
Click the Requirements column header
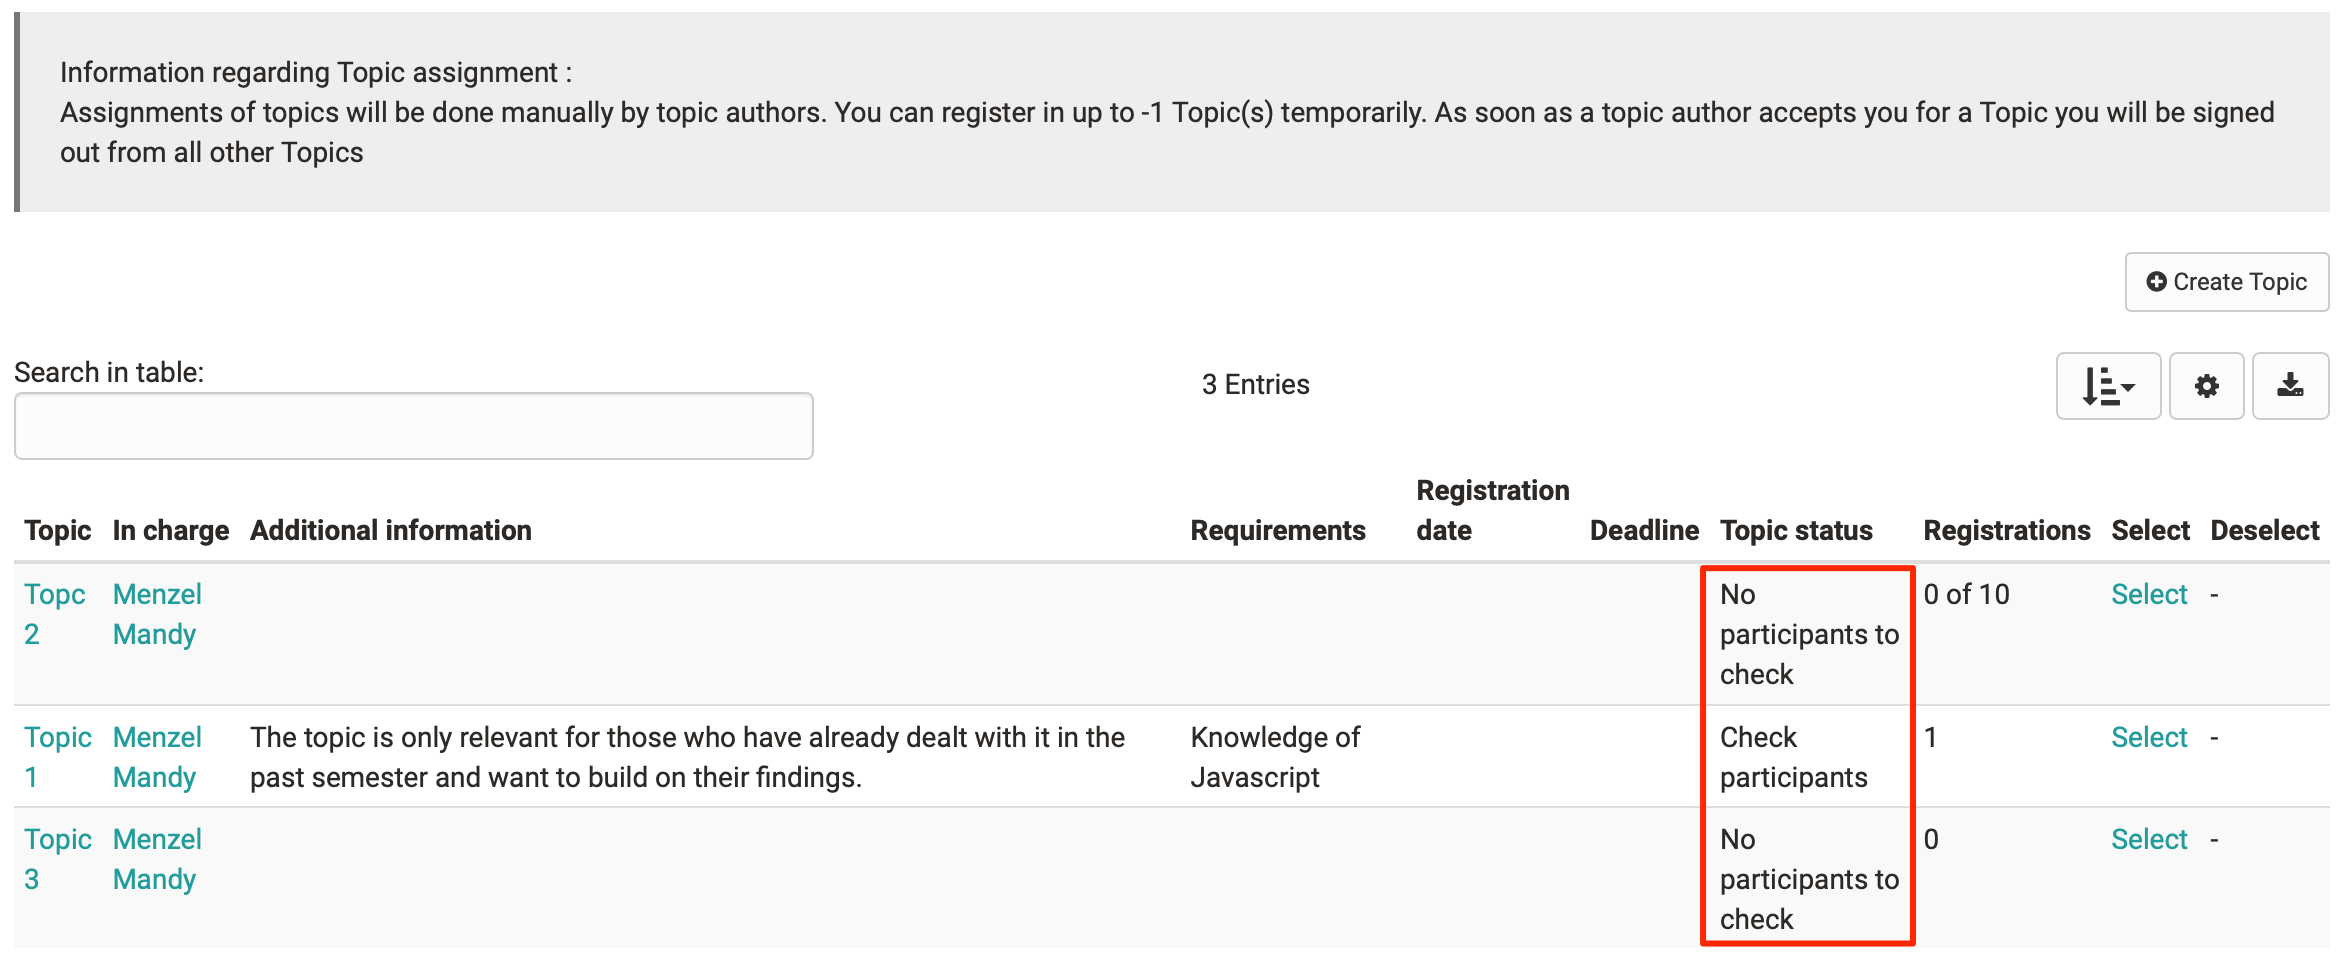click(1277, 530)
